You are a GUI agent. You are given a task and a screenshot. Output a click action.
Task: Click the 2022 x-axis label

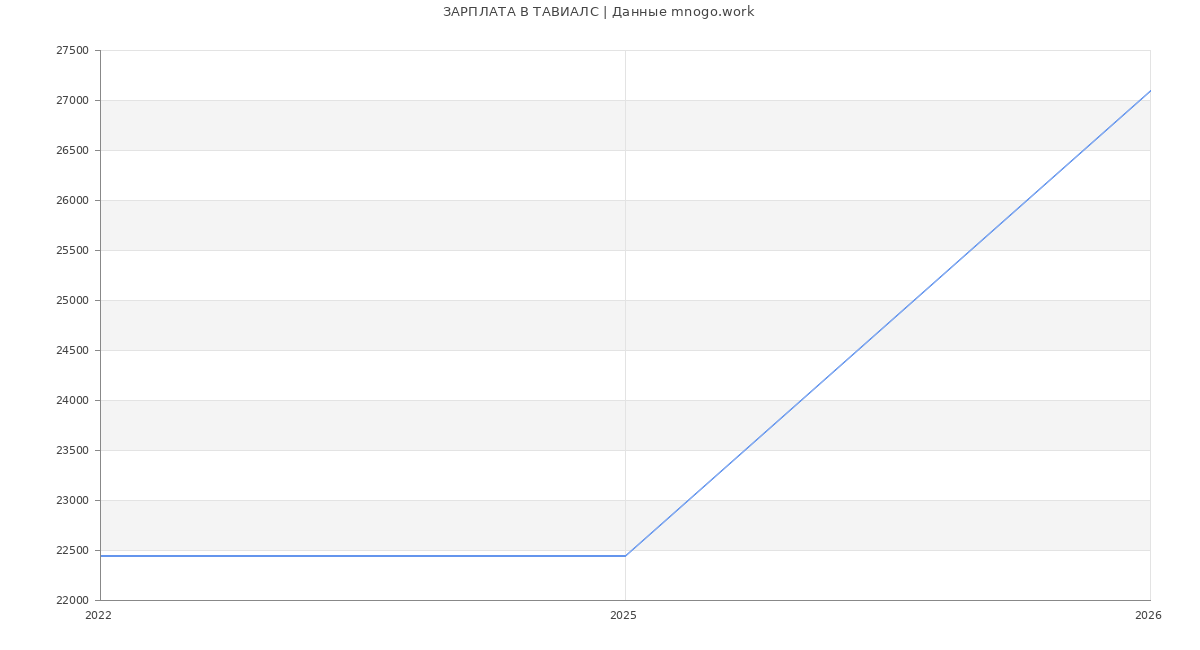(x=99, y=616)
